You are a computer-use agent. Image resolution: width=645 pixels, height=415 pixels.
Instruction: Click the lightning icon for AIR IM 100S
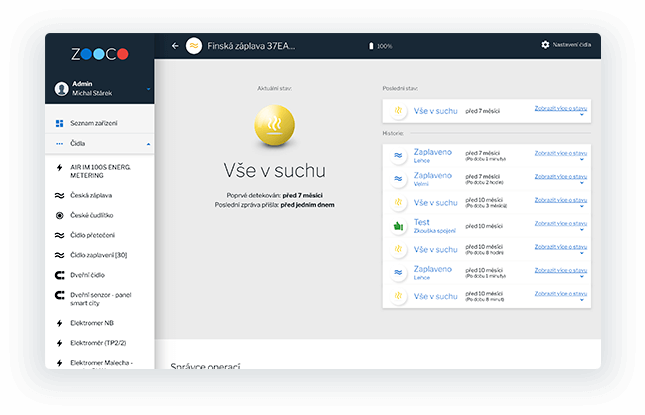[x=60, y=167]
